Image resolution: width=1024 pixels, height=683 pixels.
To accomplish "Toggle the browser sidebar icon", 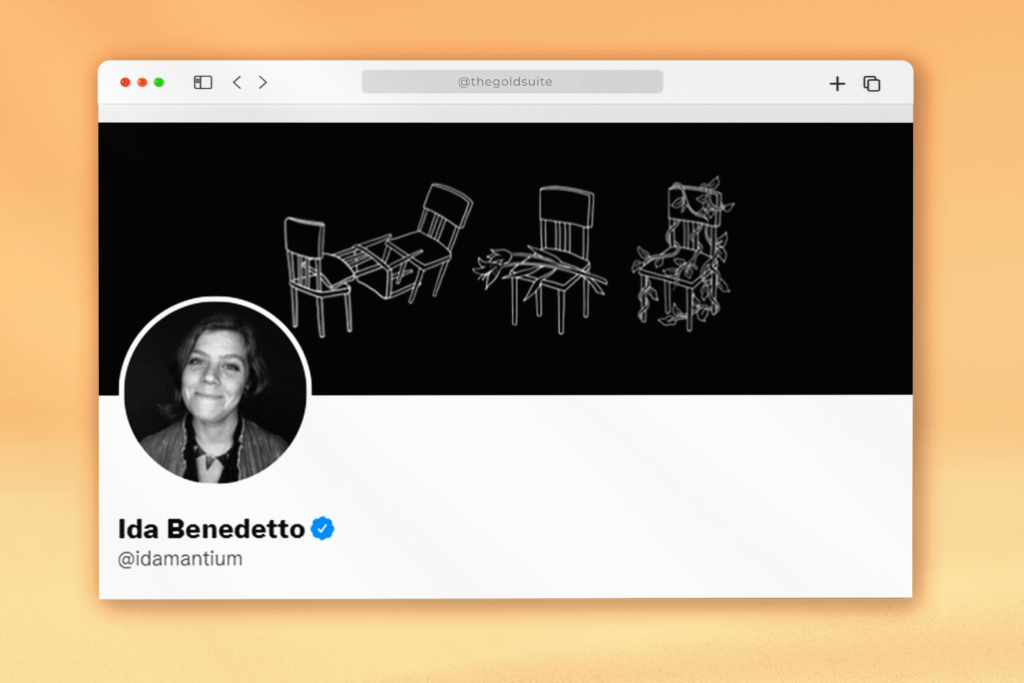I will coord(203,82).
